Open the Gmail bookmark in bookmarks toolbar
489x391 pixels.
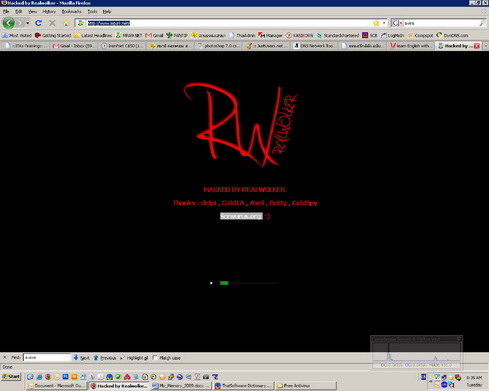click(154, 35)
